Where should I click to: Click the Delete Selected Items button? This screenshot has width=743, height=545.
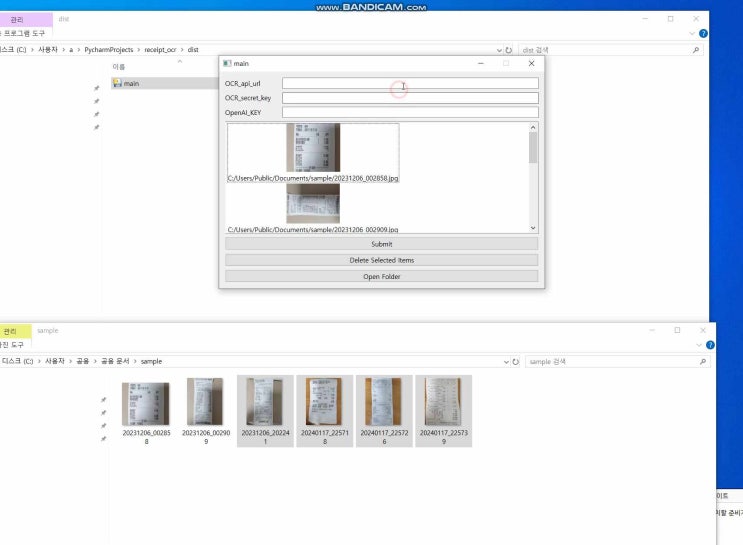tap(381, 260)
